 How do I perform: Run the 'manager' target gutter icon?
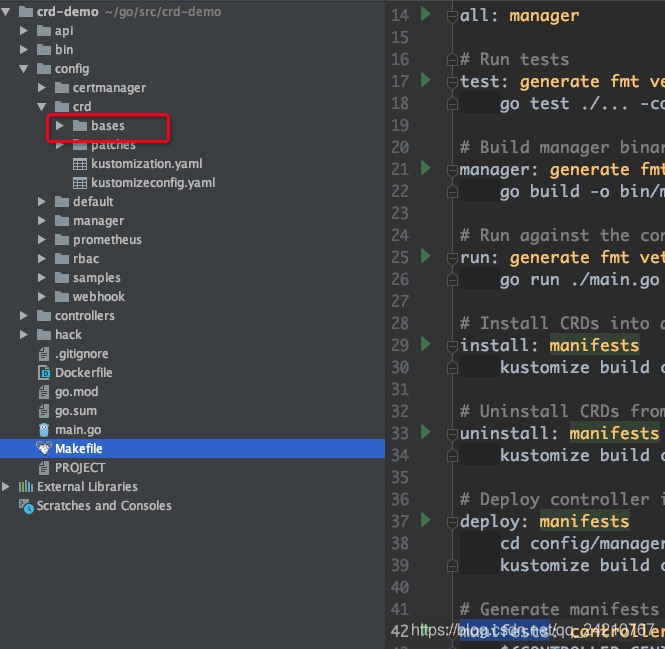point(425,168)
